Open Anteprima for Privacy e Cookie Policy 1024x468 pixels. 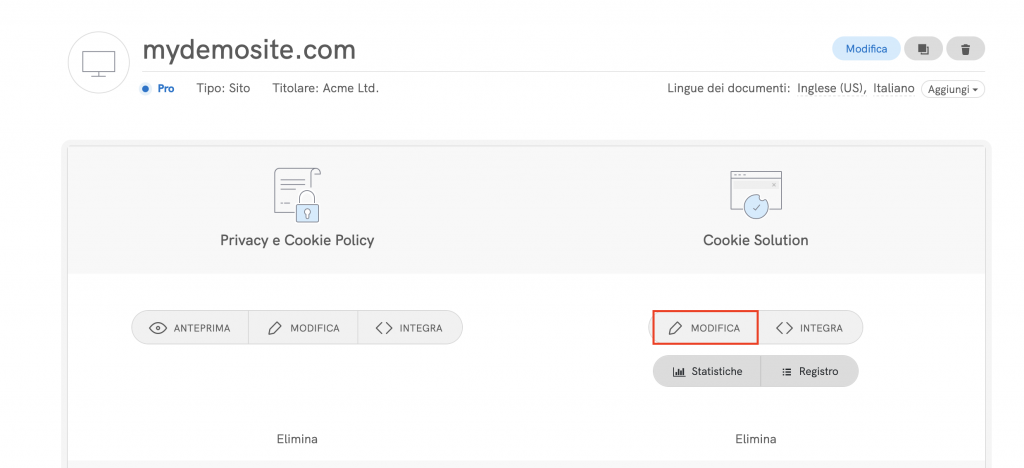190,328
